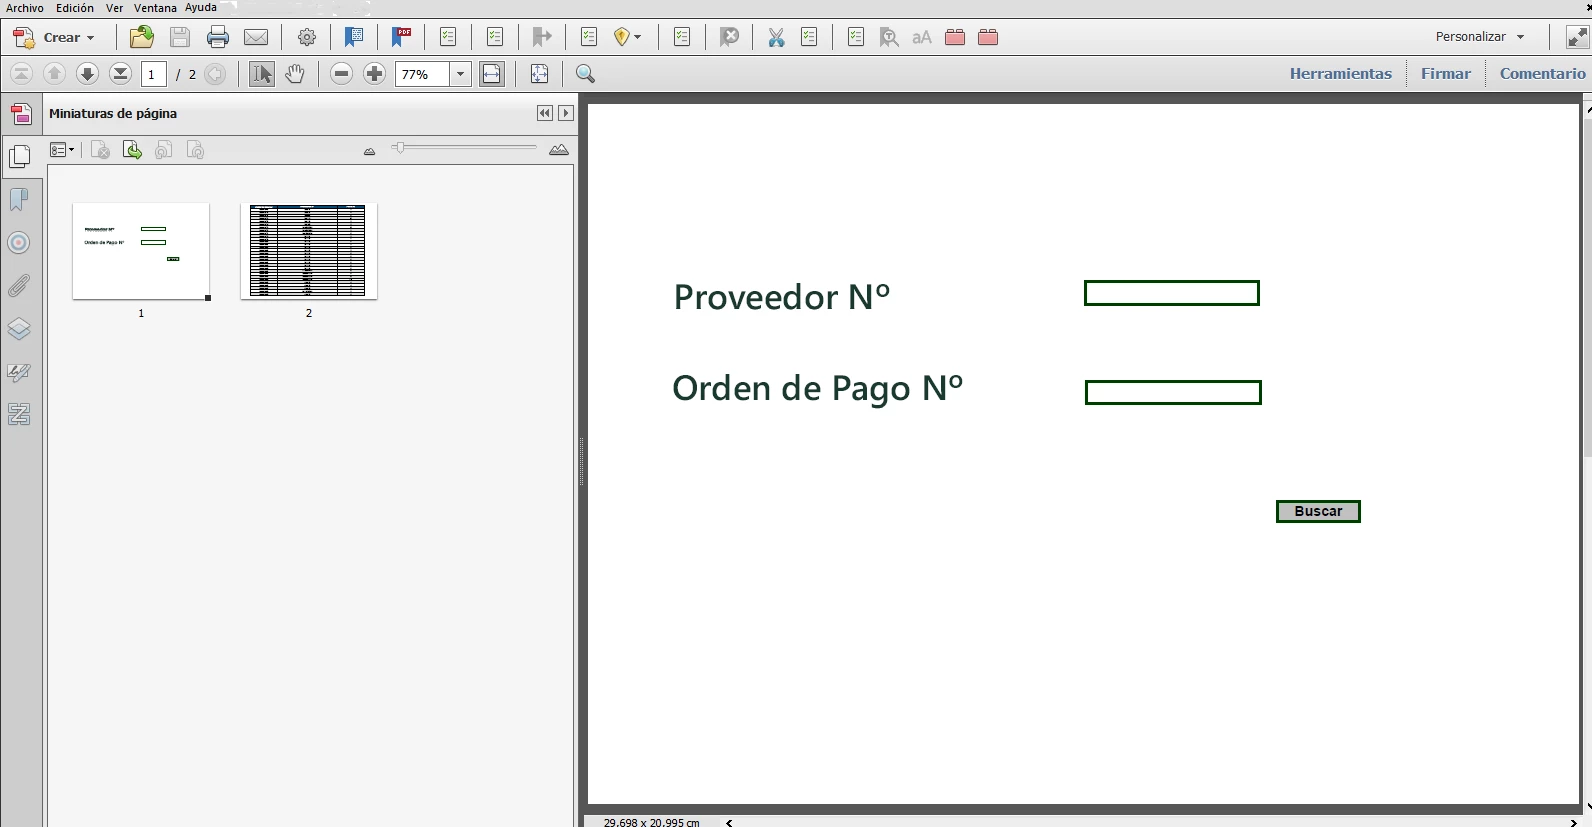Expand panel with right arrow button
Viewport: 1592px width, 827px height.
(566, 113)
